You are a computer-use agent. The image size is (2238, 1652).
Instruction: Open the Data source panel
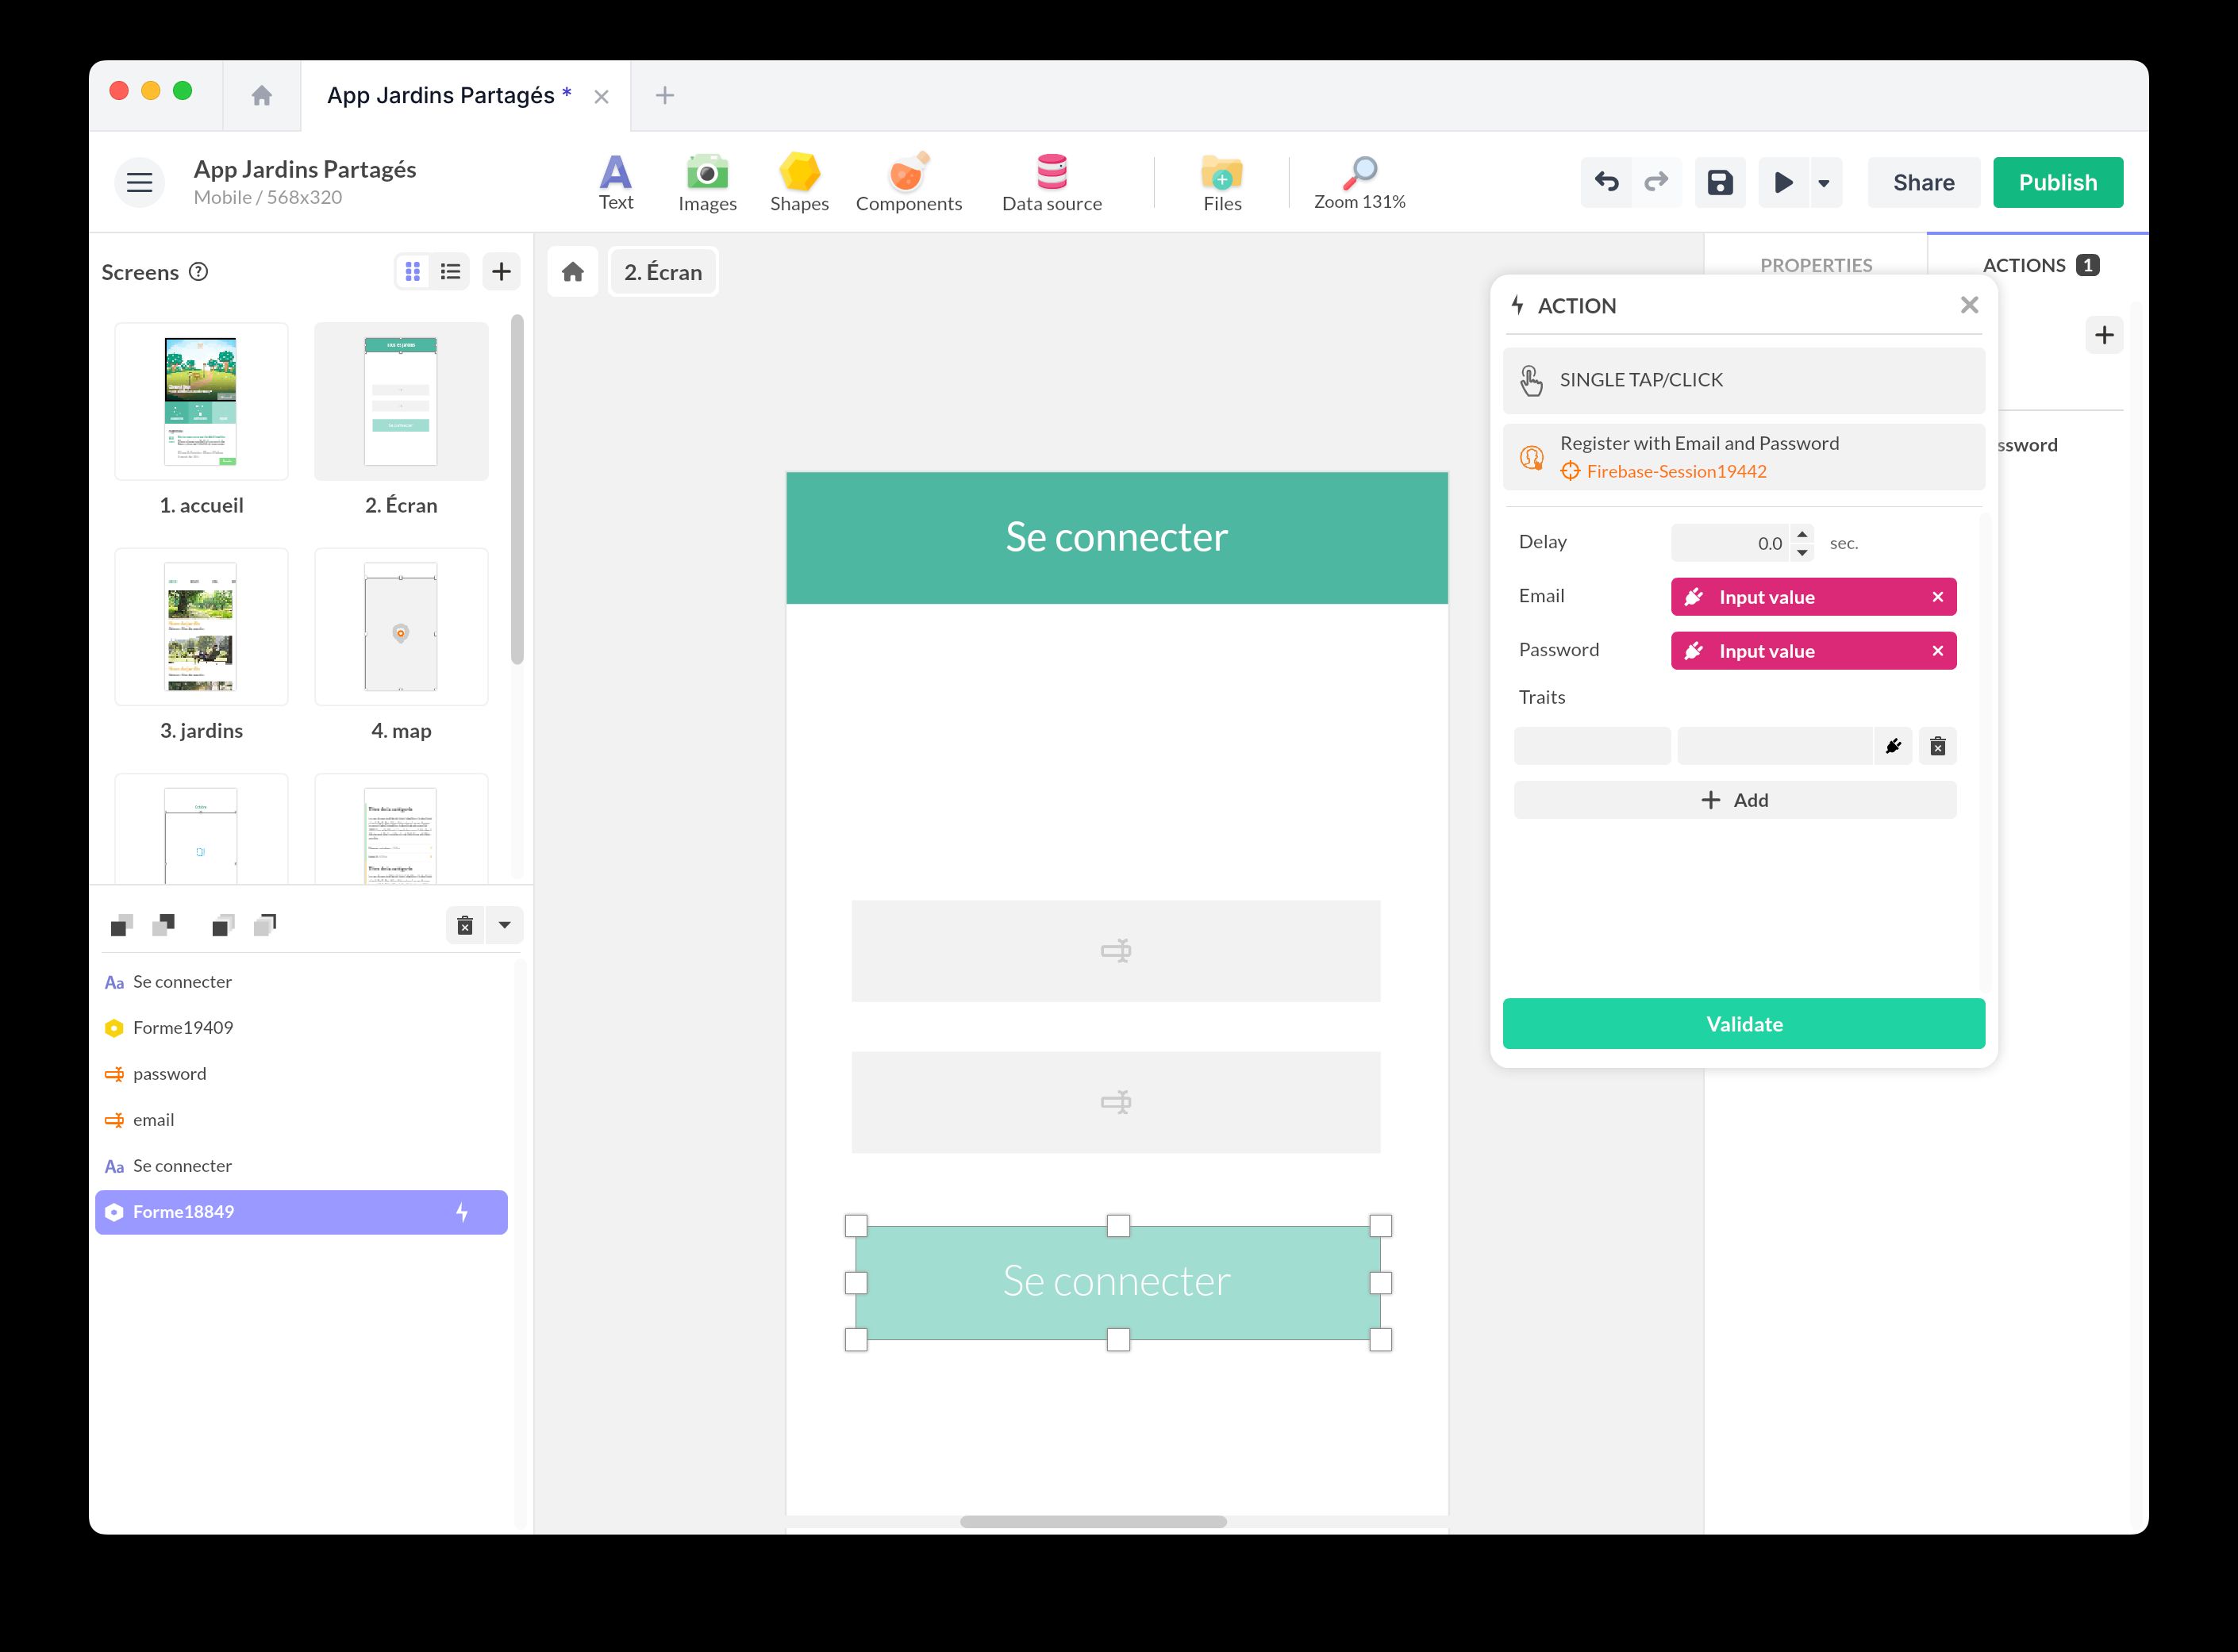1052,182
